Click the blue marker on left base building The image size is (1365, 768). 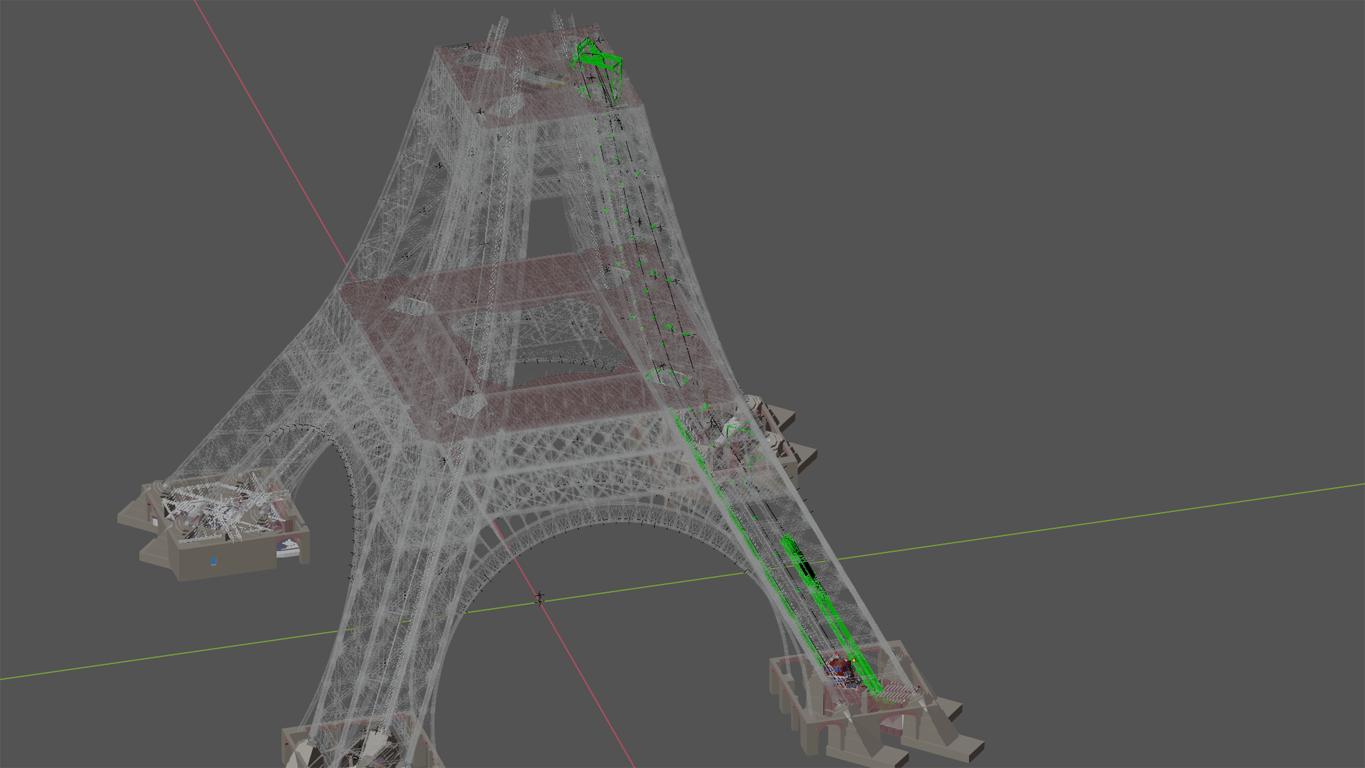tap(214, 562)
